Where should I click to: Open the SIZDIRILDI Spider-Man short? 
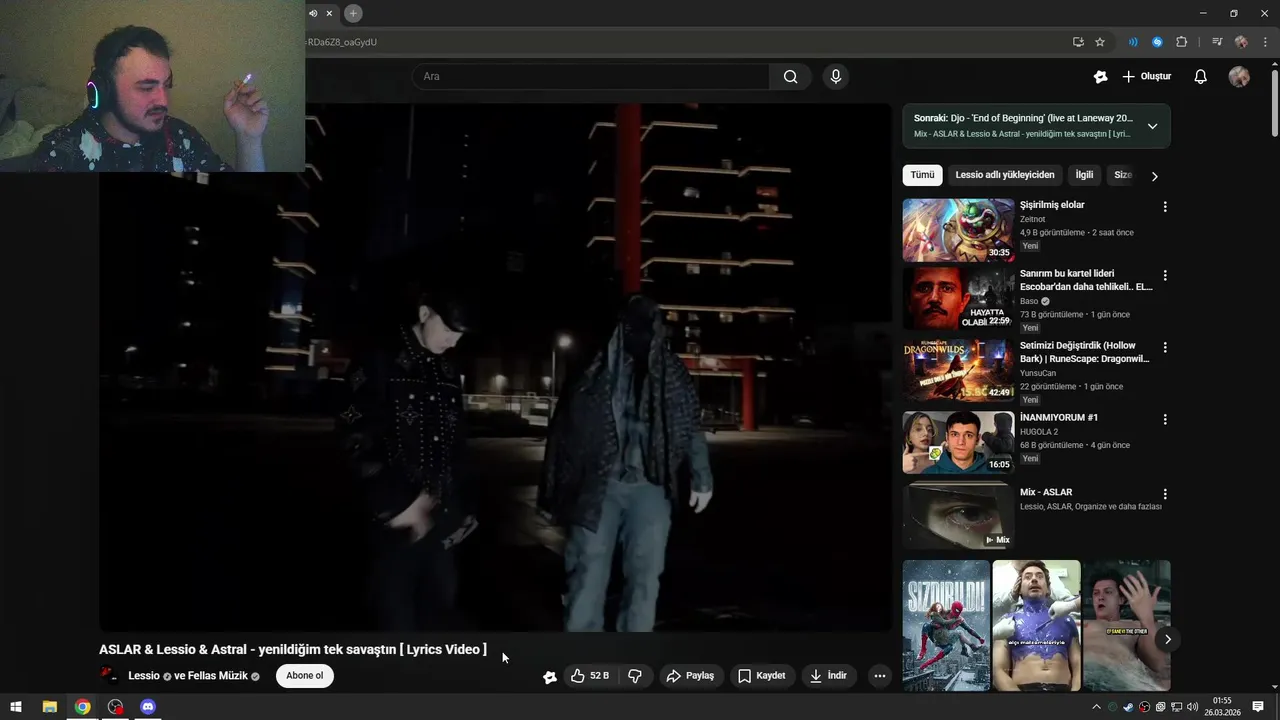click(946, 625)
